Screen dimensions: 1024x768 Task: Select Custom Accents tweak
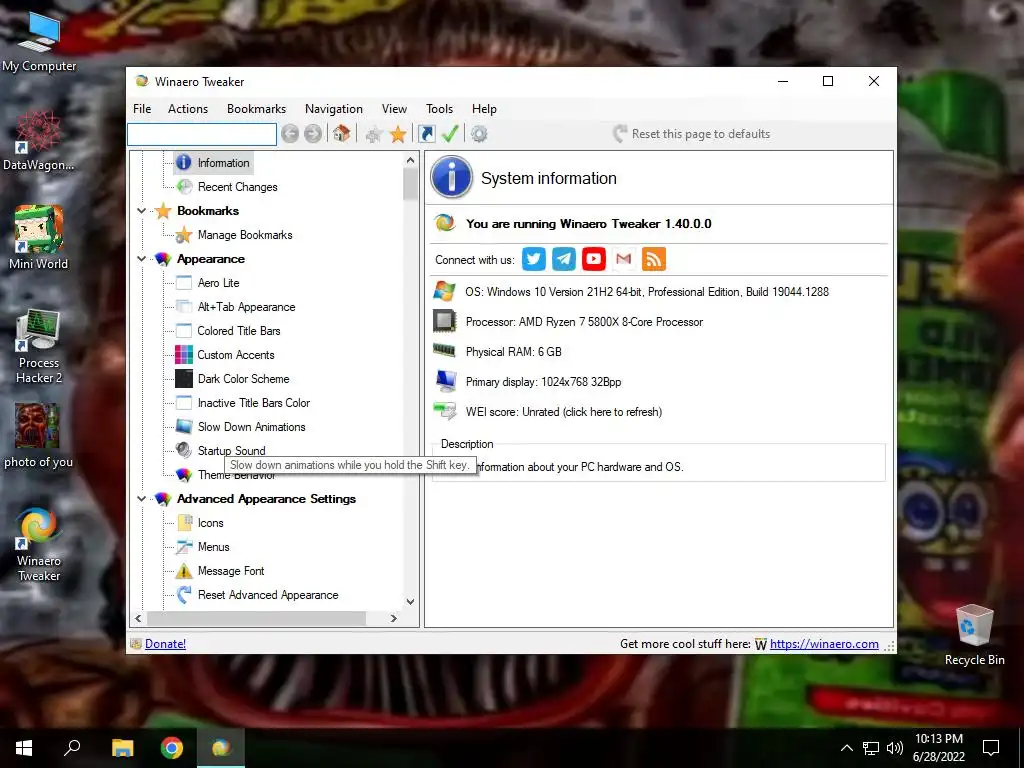coord(236,355)
